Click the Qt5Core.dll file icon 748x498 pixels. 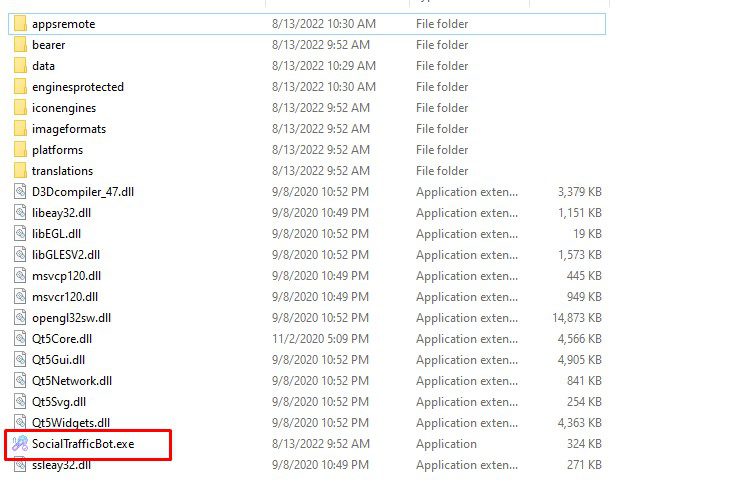pyautogui.click(x=20, y=338)
